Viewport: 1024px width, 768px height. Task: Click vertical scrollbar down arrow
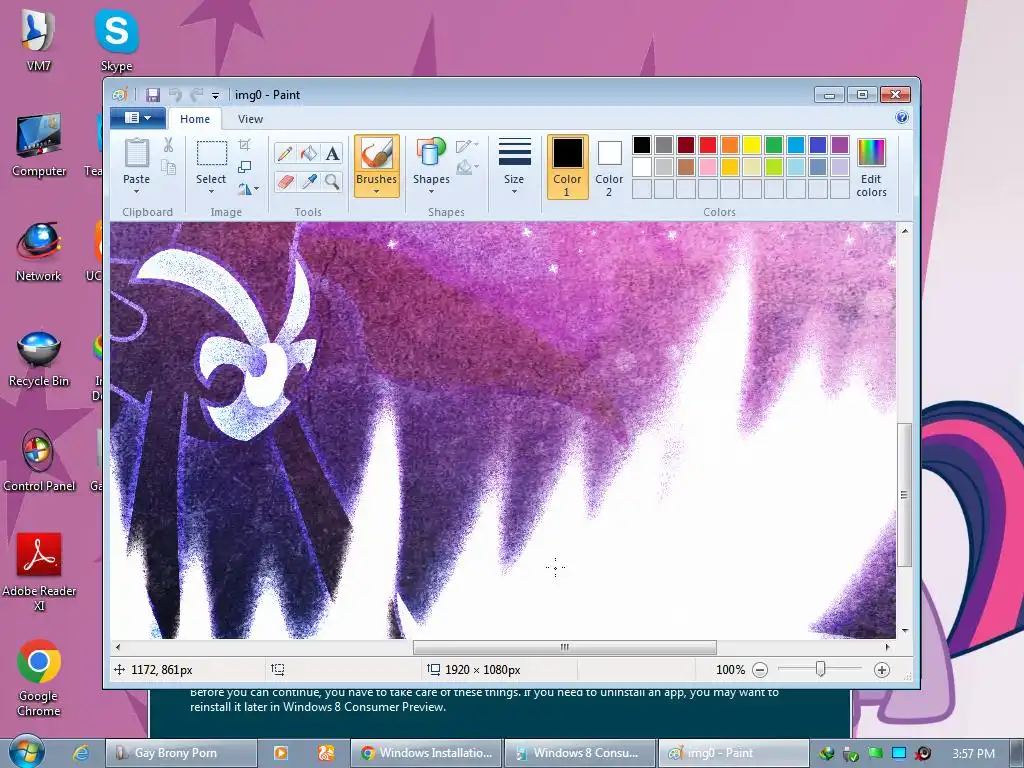click(x=904, y=631)
